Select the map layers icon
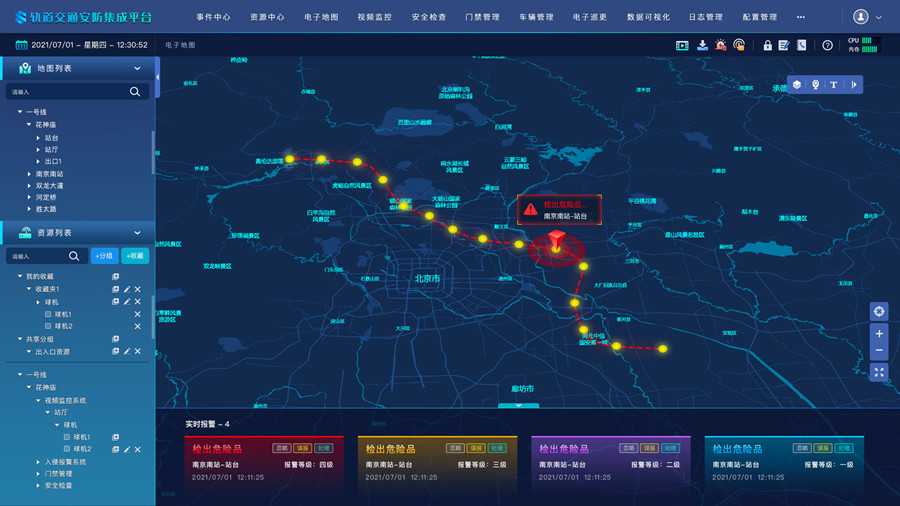 point(797,85)
